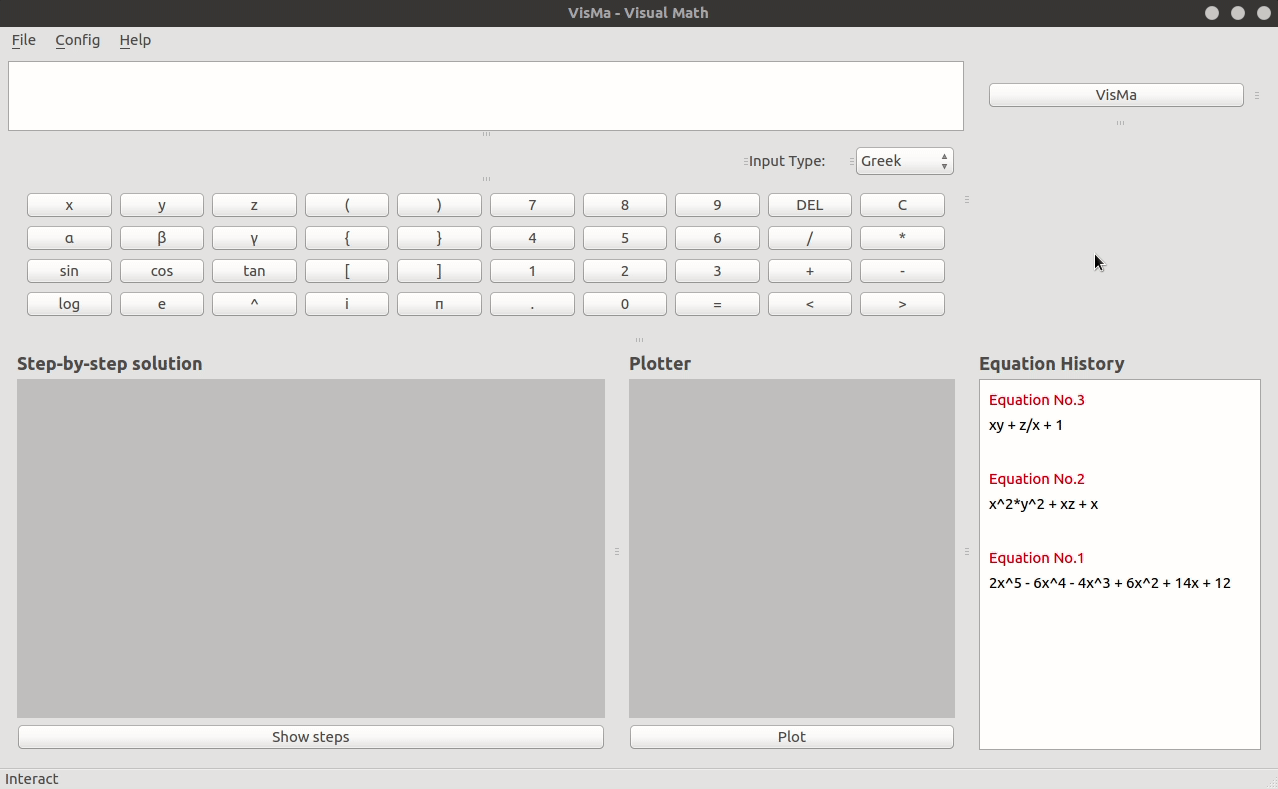Clear input with the C button
The height and width of the screenshot is (789, 1278).
902,205
